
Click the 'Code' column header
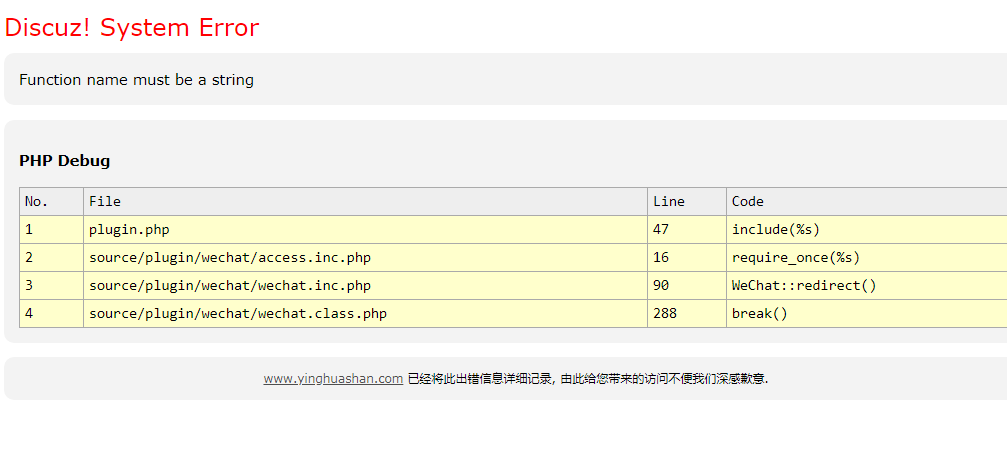click(867, 202)
